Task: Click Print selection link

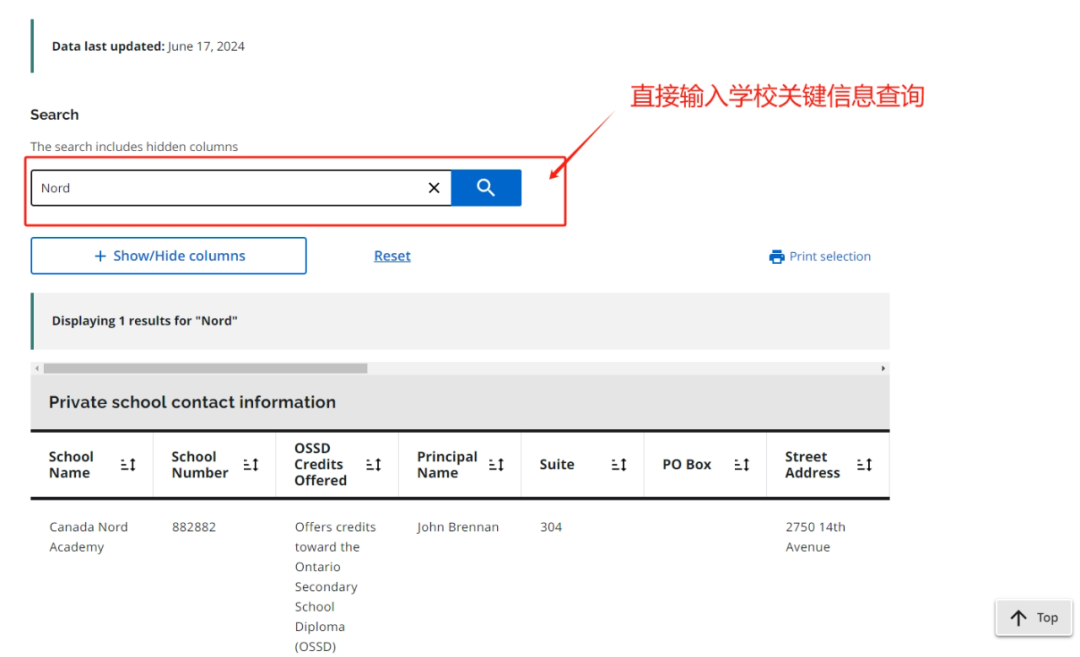Action: [829, 256]
